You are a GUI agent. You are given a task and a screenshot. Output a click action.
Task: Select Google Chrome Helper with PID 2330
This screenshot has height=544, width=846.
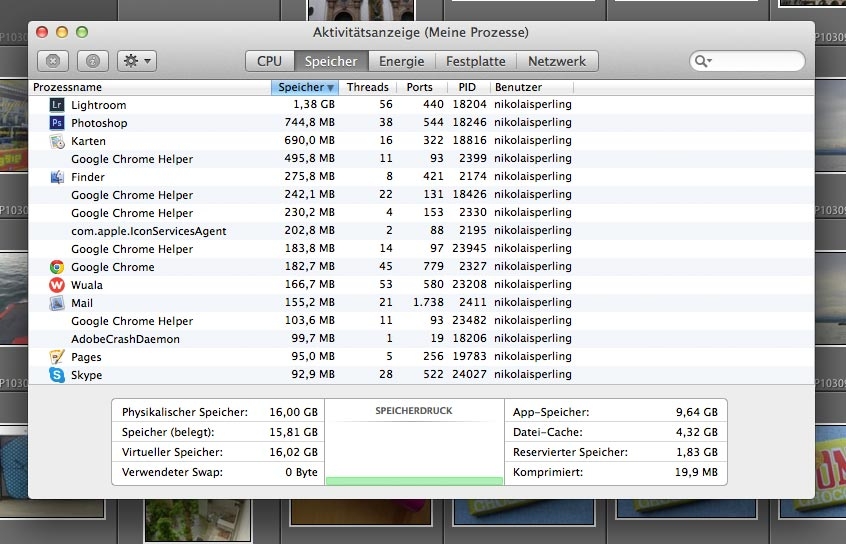coord(132,213)
